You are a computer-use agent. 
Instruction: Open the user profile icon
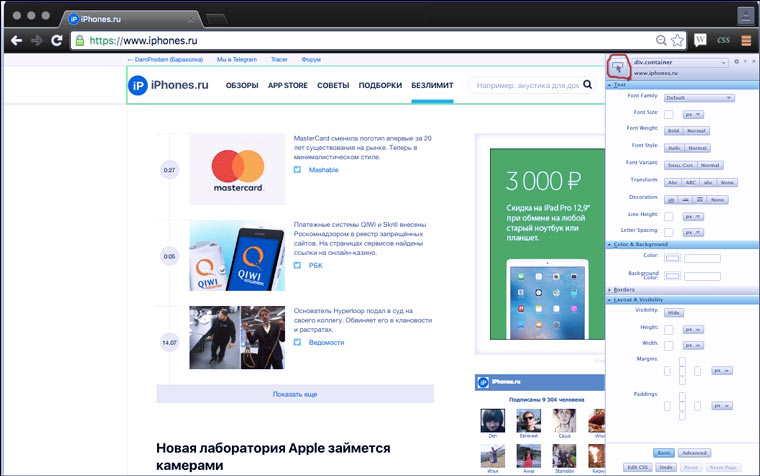[745, 16]
